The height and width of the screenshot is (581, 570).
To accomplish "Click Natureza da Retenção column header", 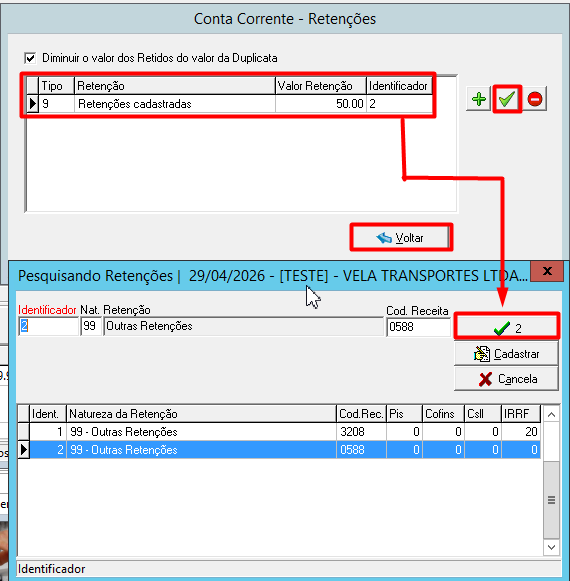I will [201, 414].
